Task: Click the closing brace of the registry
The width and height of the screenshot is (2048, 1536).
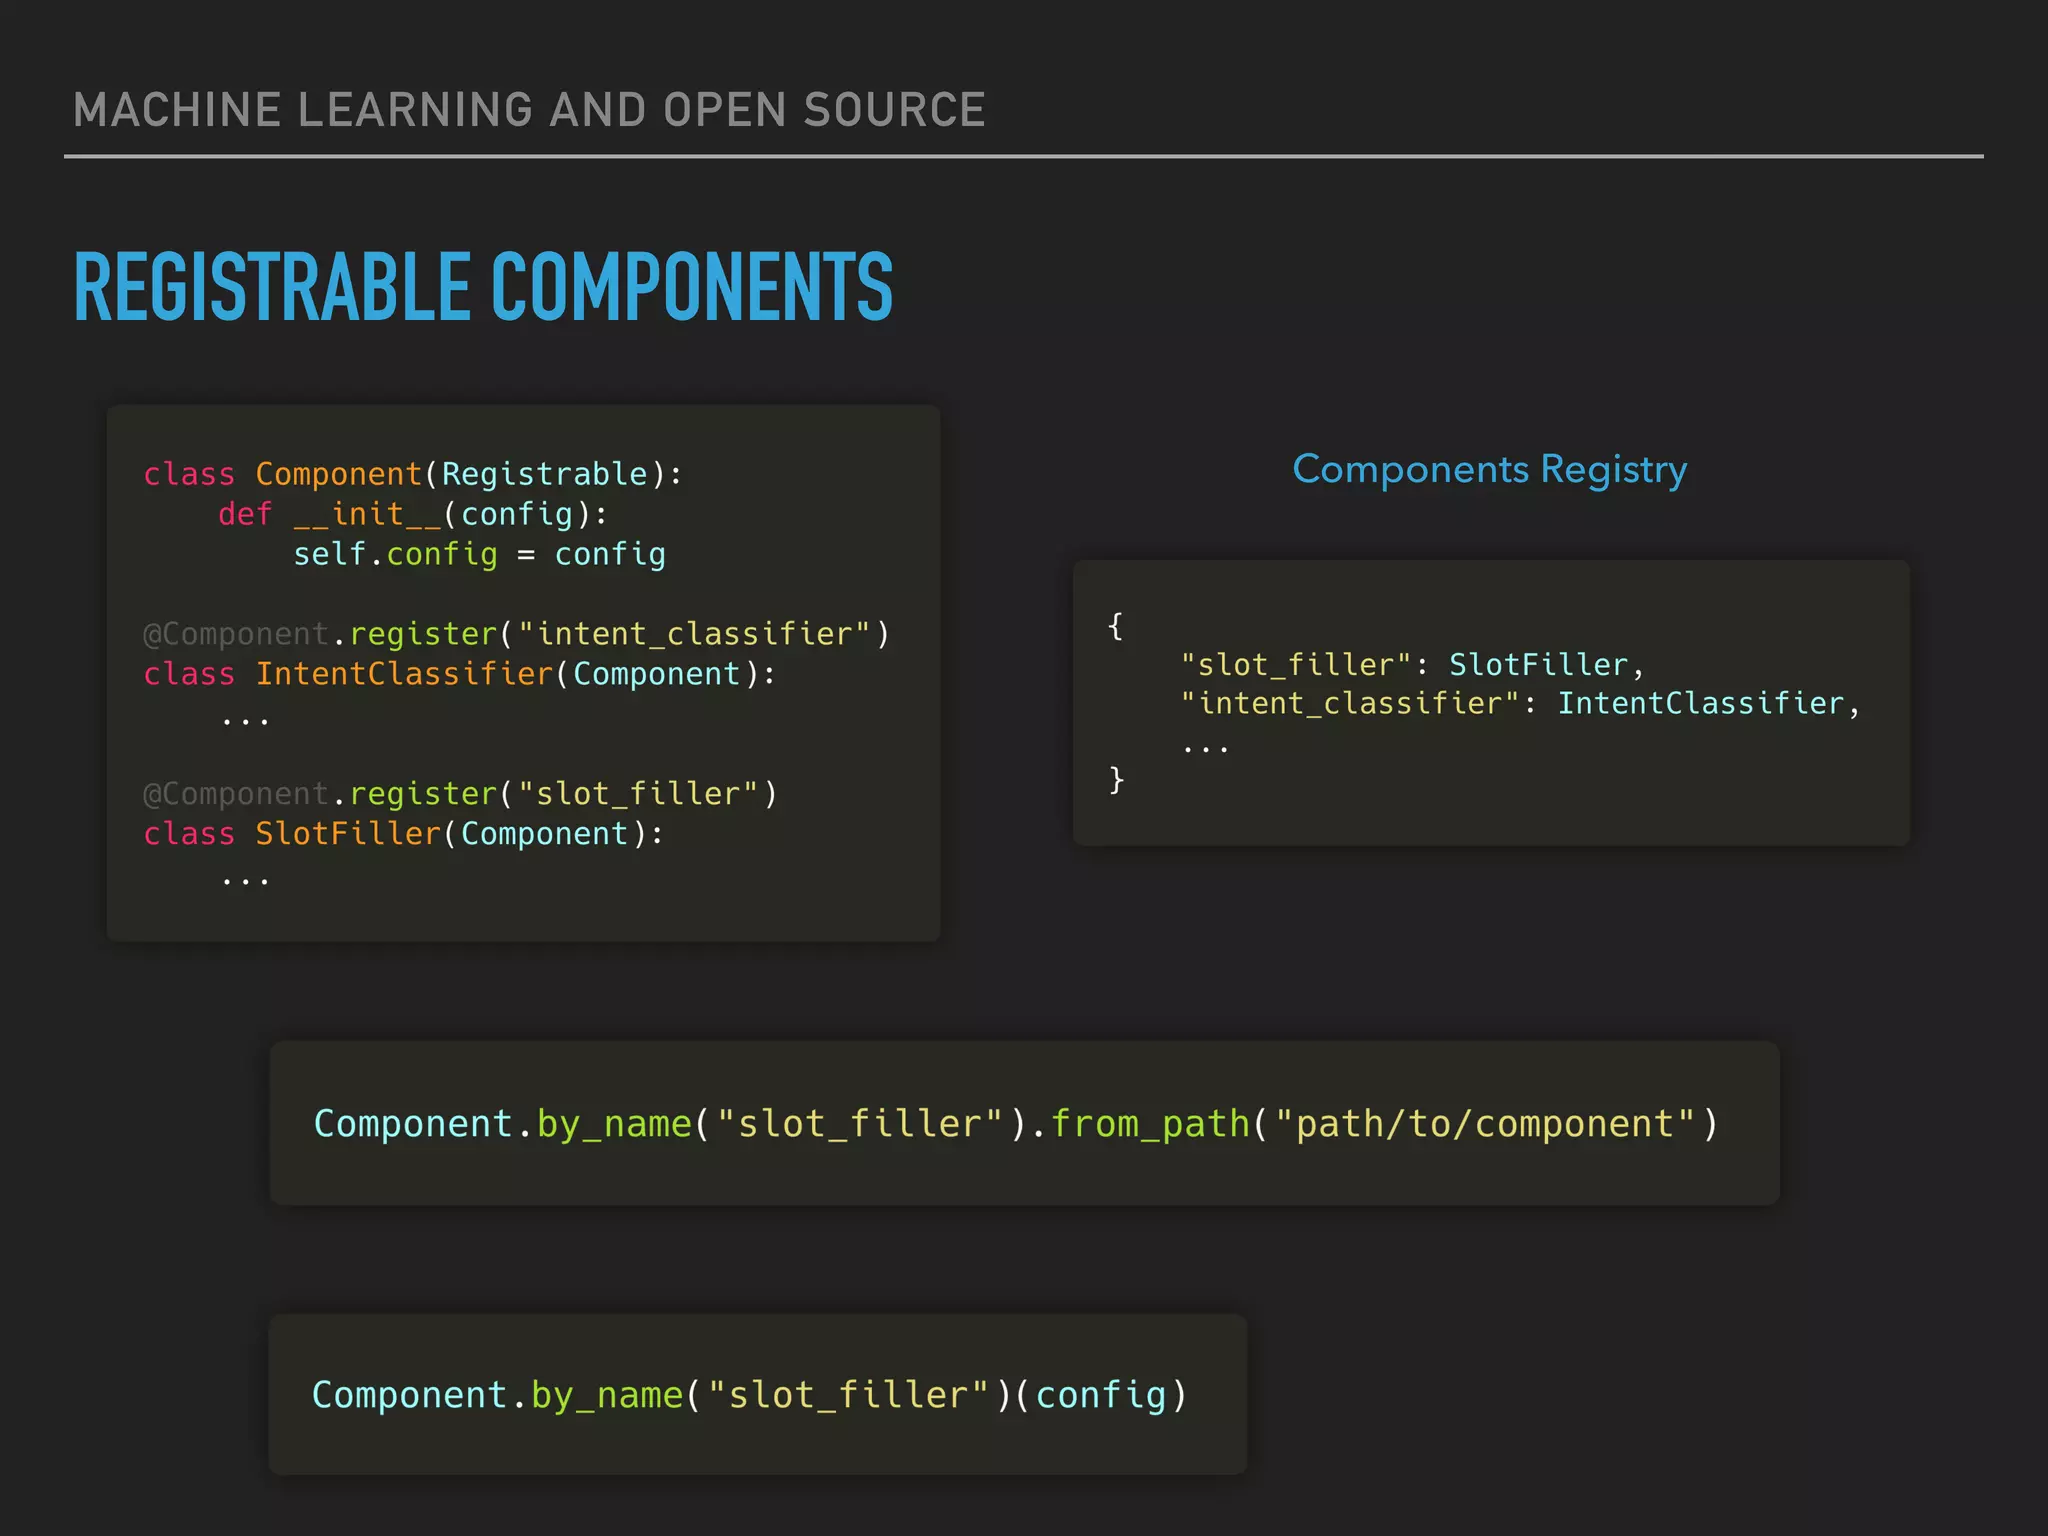Action: coord(1116,780)
